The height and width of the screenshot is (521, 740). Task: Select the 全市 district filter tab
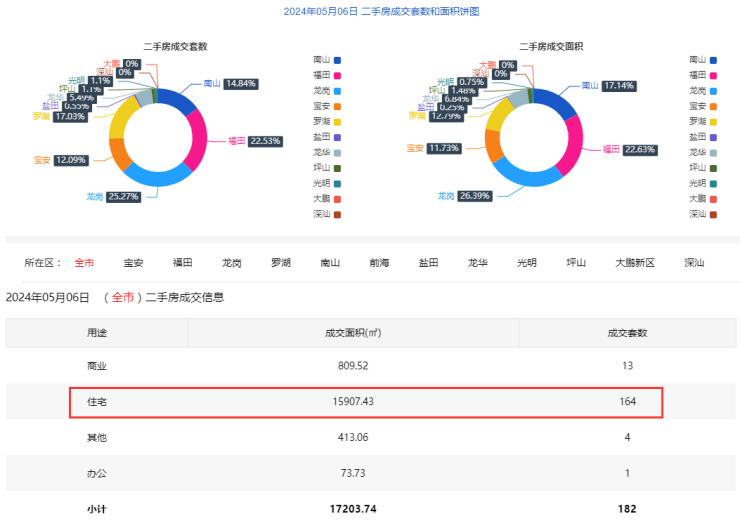click(84, 263)
